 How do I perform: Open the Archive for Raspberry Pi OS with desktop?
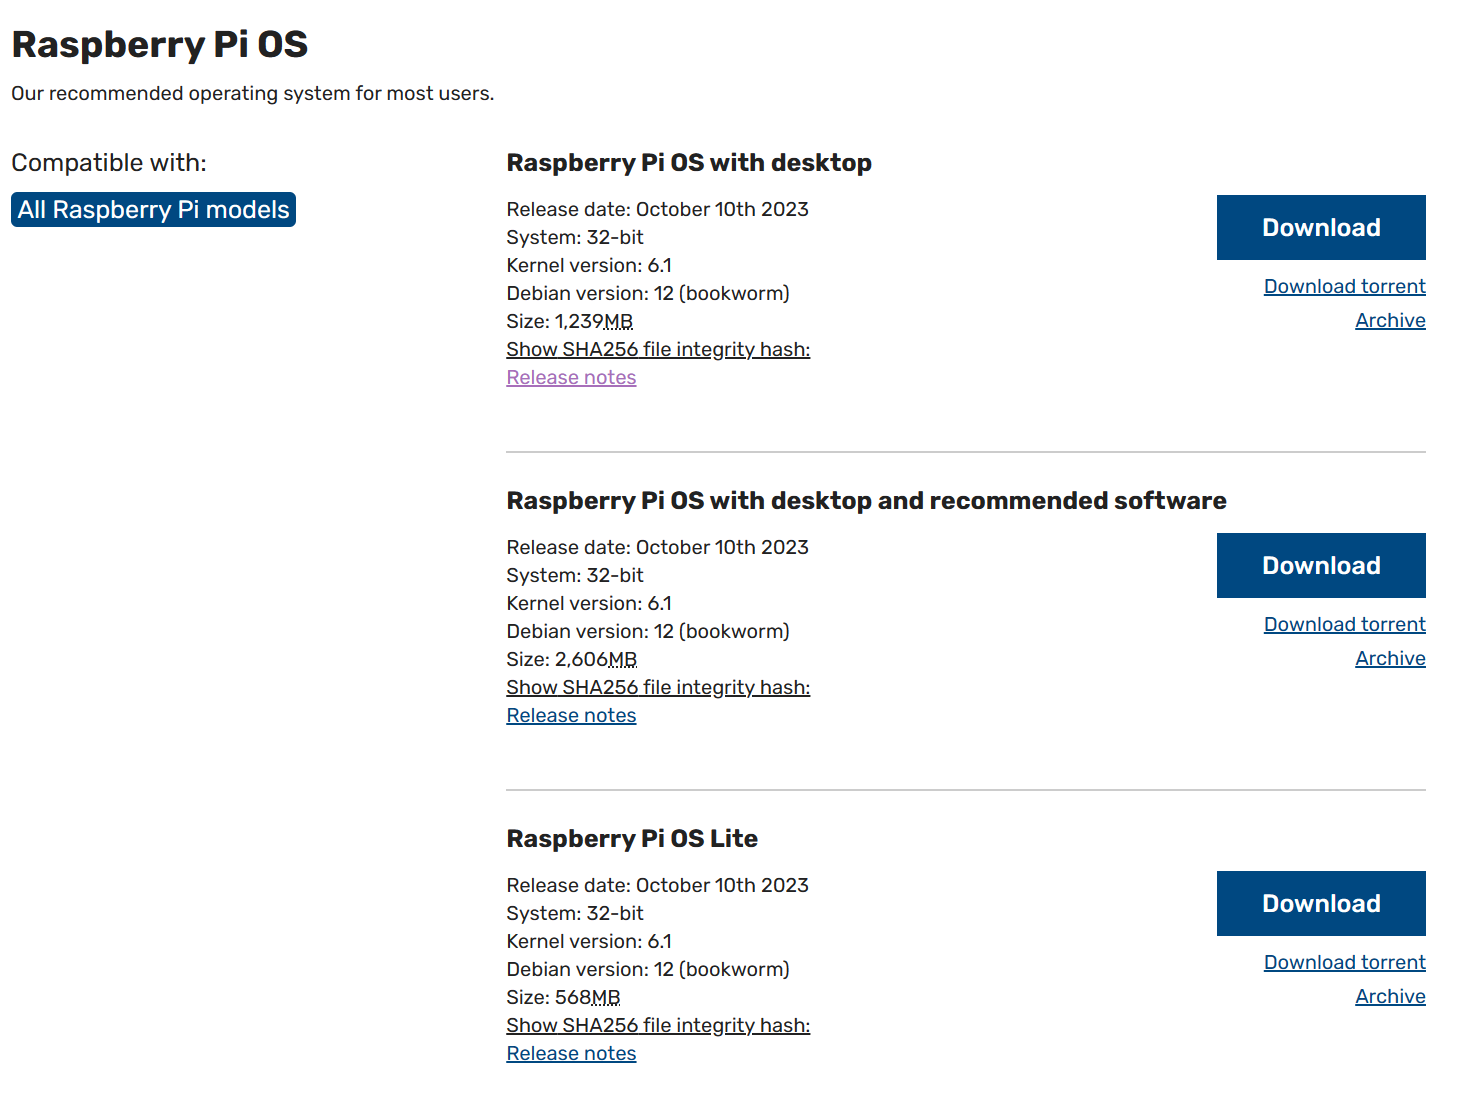coord(1390,320)
